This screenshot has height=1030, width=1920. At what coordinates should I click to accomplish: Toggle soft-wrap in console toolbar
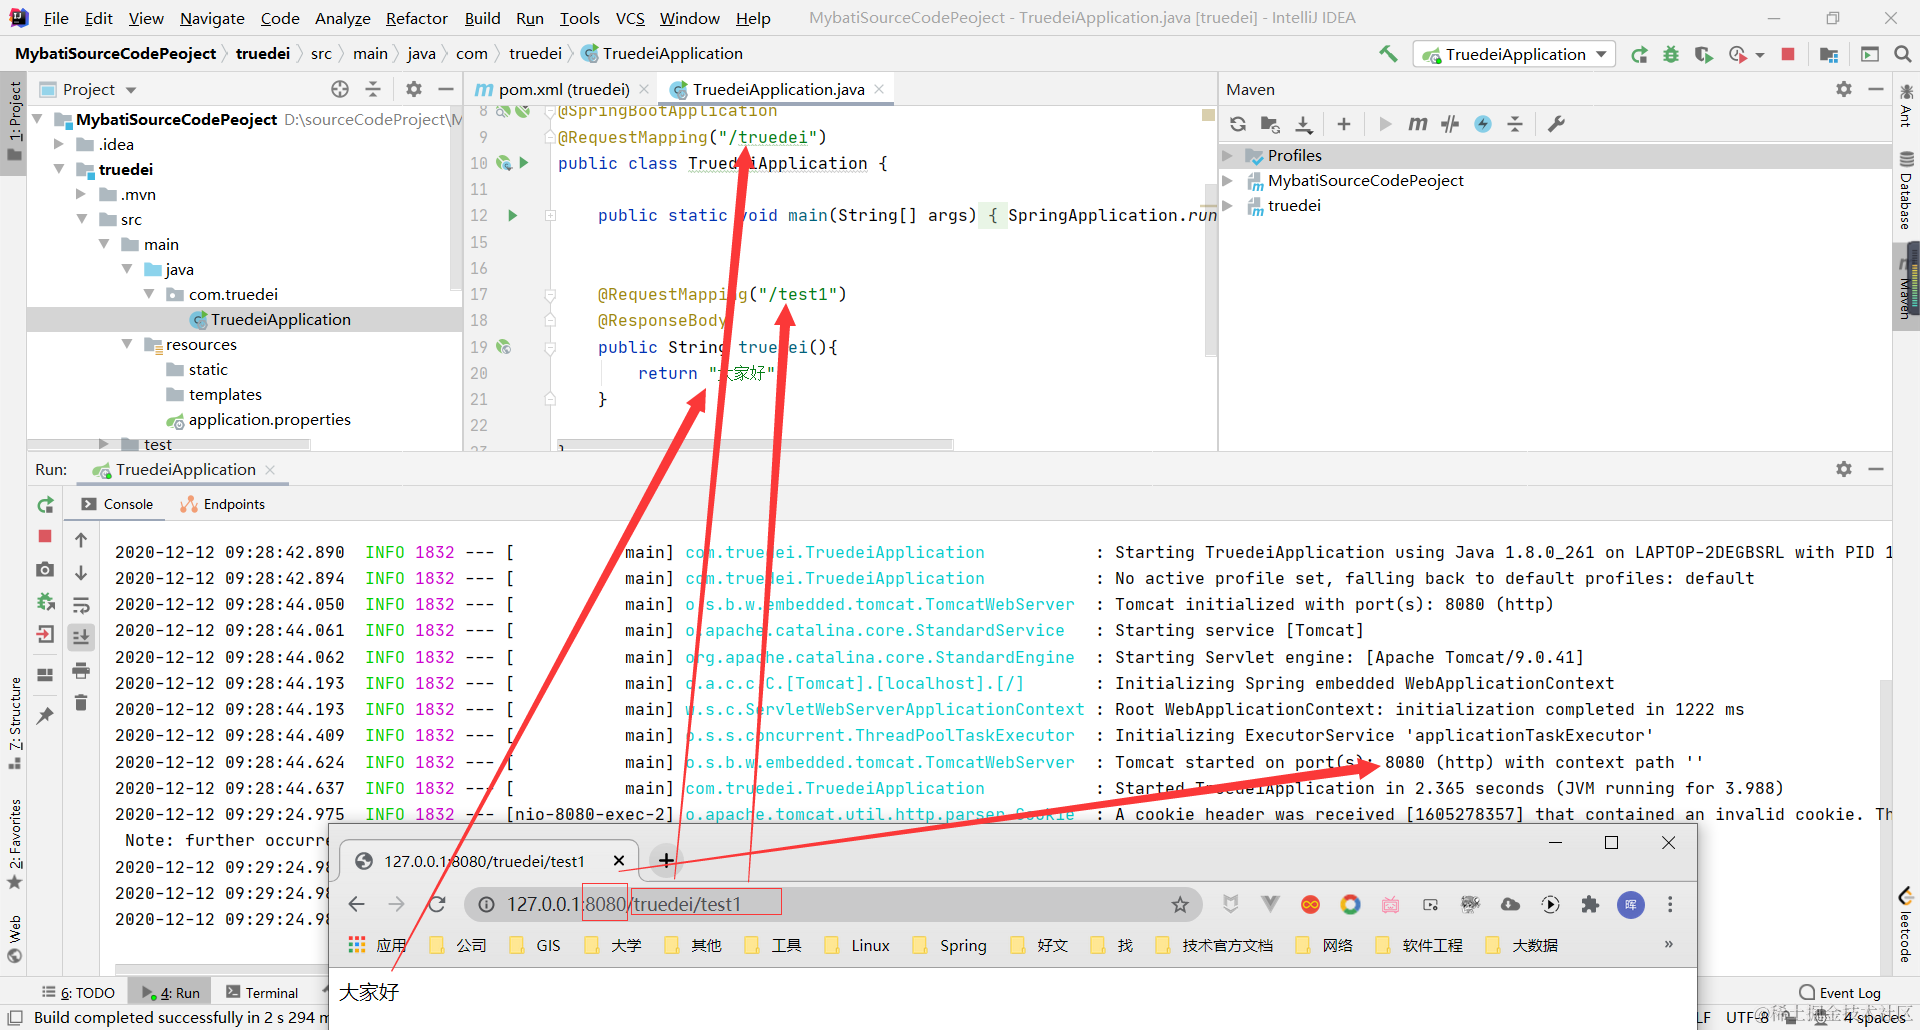tap(81, 605)
